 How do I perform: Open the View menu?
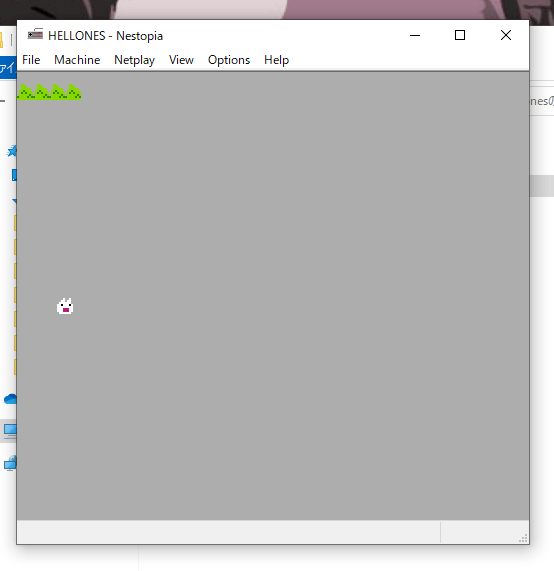pos(181,60)
